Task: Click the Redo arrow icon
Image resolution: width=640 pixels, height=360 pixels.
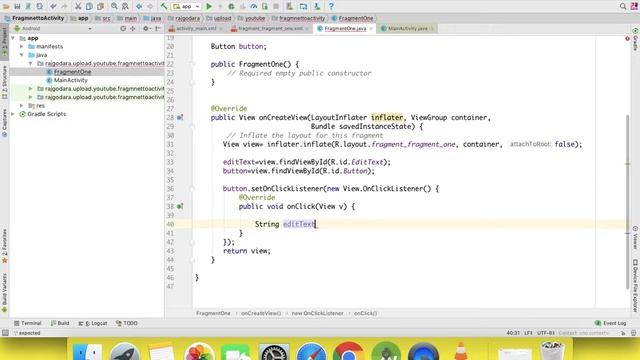Action: [x=64, y=6]
